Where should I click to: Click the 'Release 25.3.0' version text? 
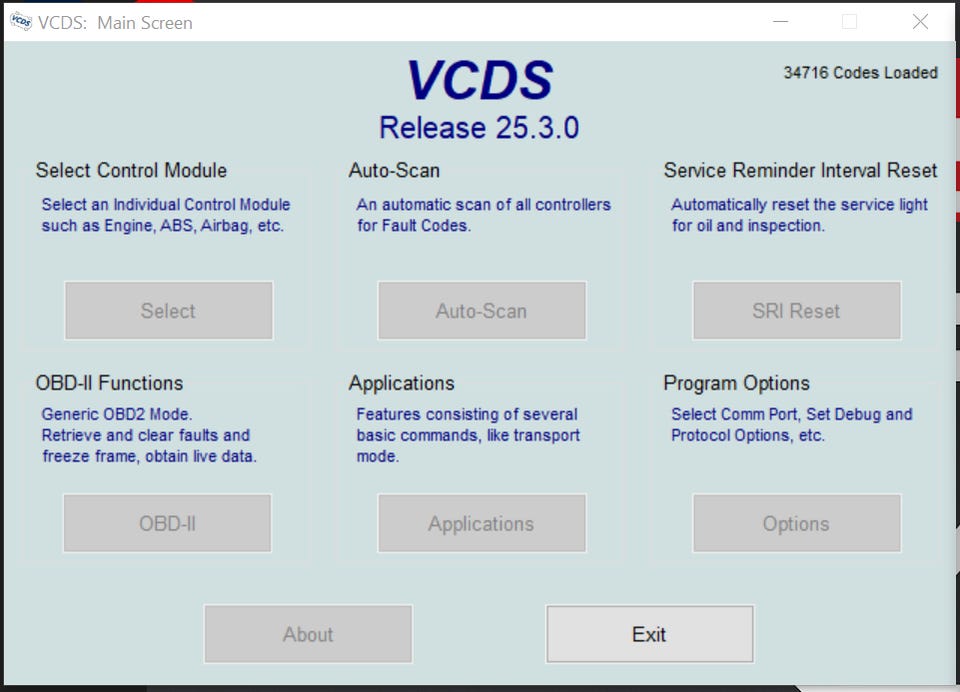(x=479, y=128)
